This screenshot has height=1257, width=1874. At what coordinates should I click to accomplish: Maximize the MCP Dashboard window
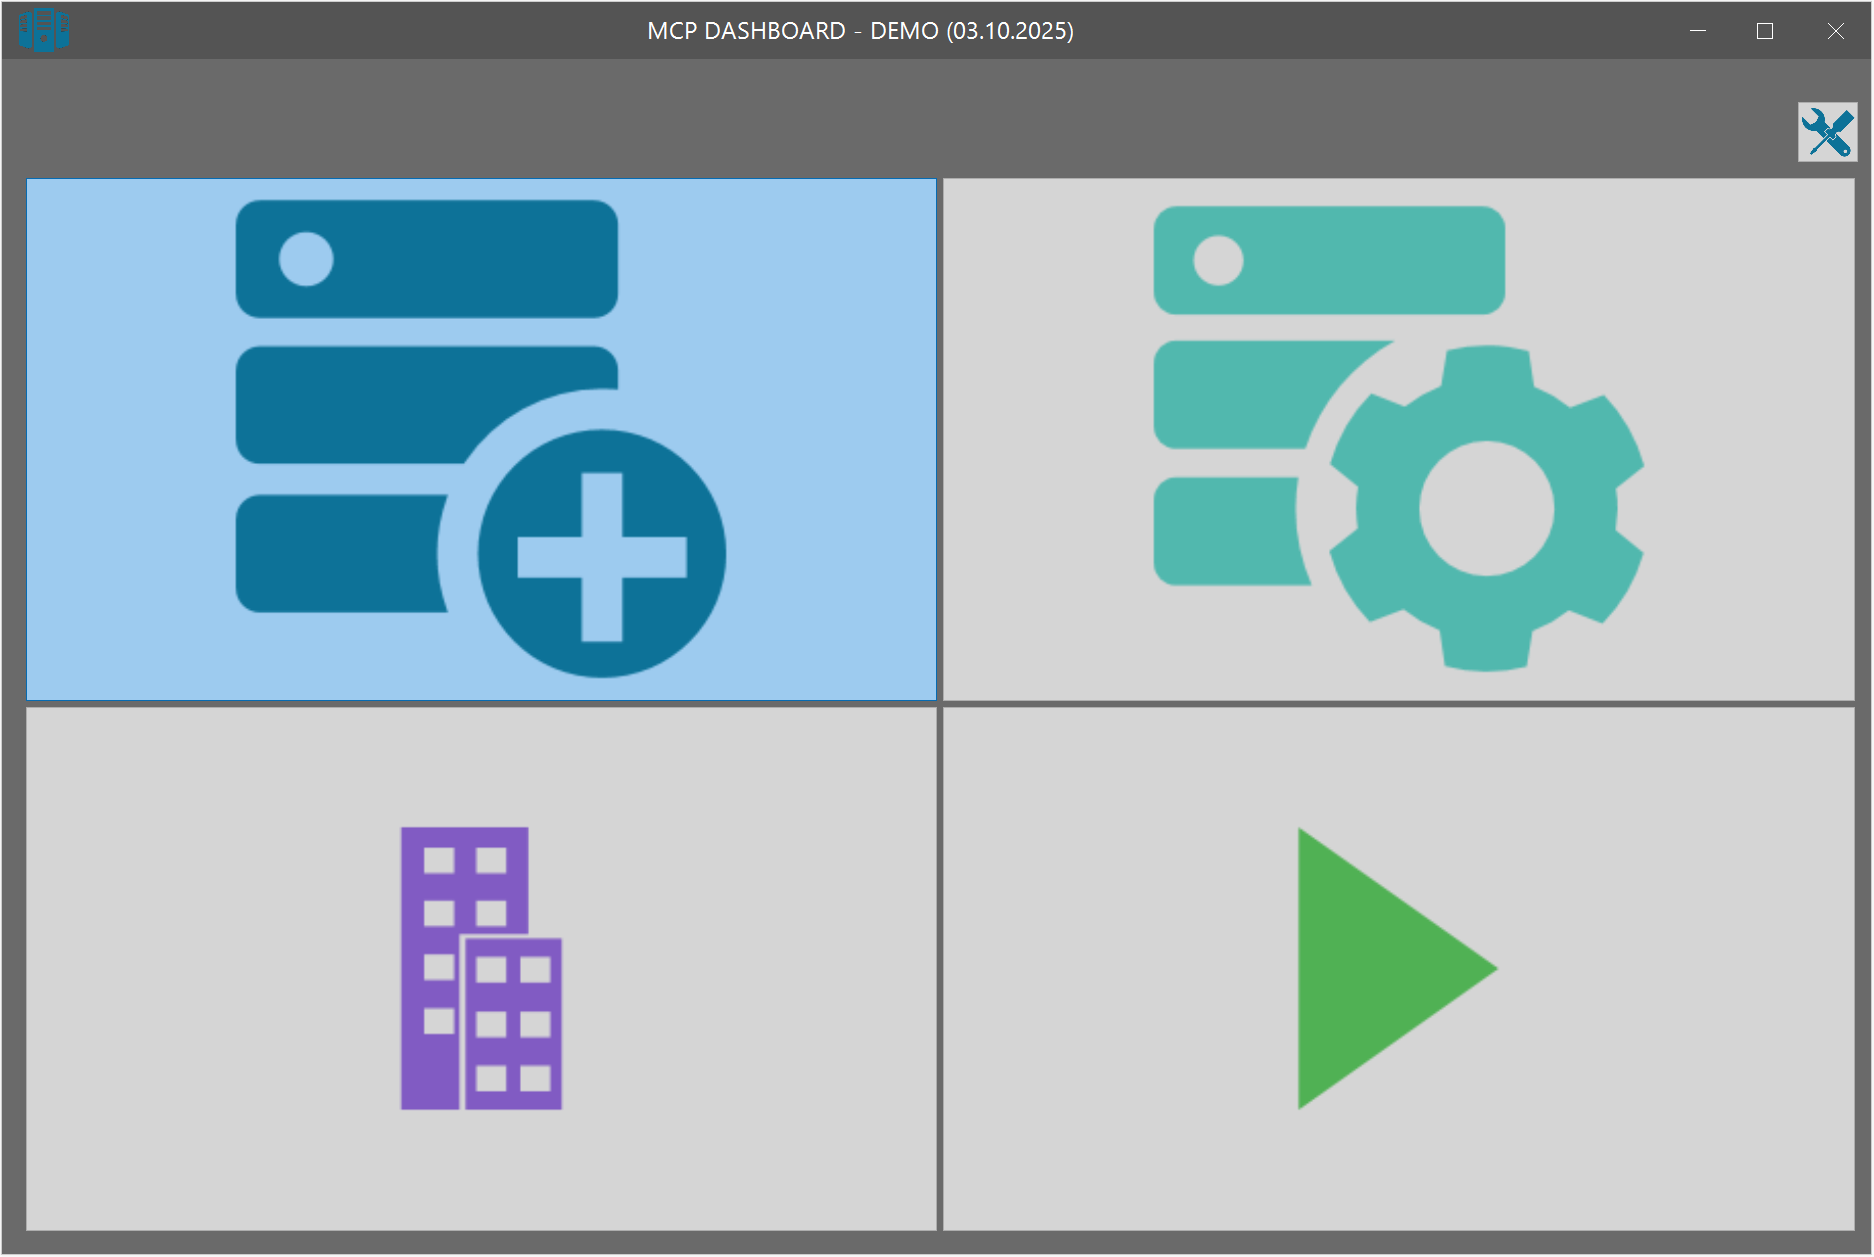[x=1765, y=31]
